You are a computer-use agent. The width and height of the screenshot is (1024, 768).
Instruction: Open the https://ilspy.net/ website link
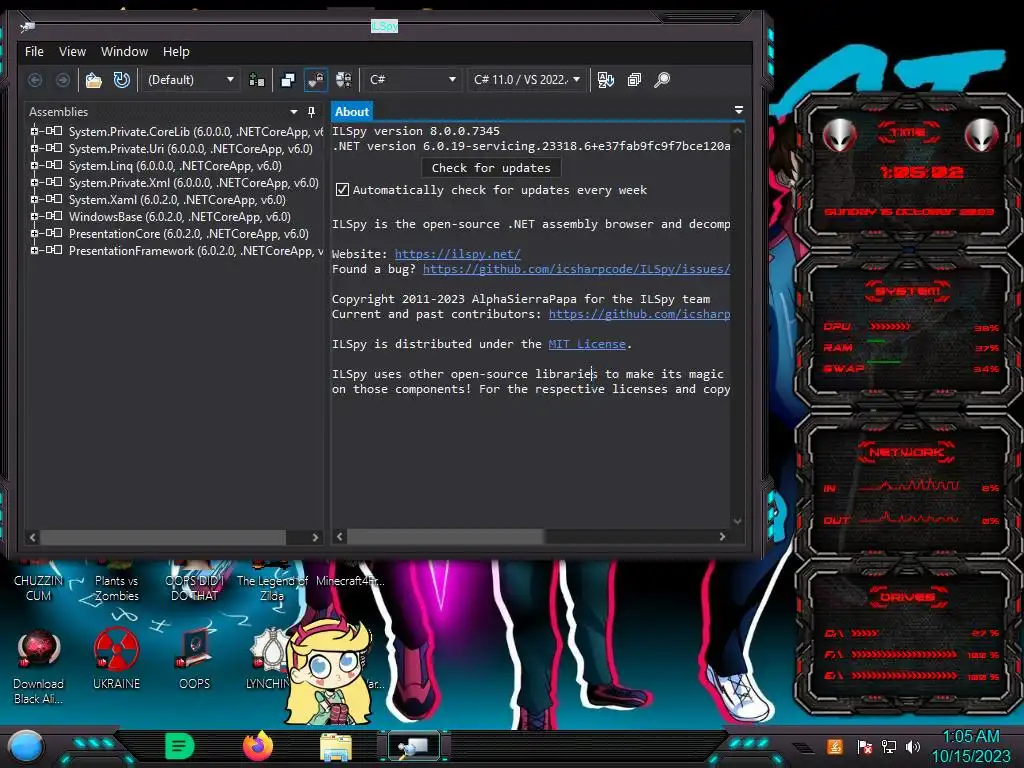click(x=457, y=254)
